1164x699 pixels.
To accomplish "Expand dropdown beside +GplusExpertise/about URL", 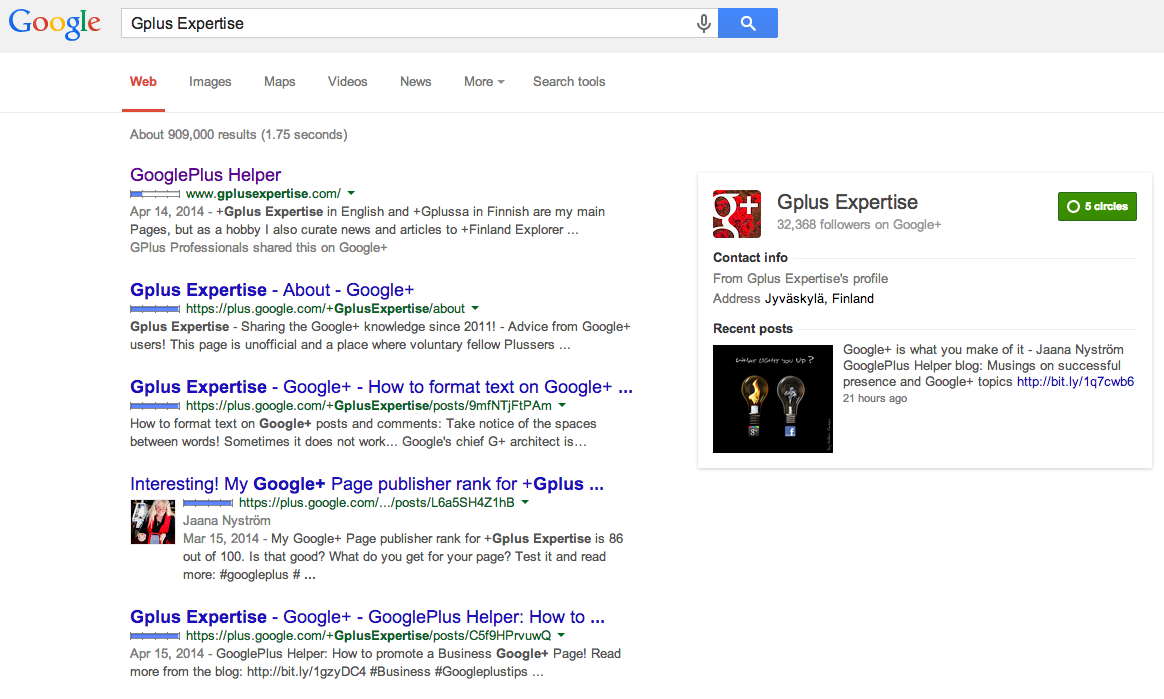I will pos(475,309).
